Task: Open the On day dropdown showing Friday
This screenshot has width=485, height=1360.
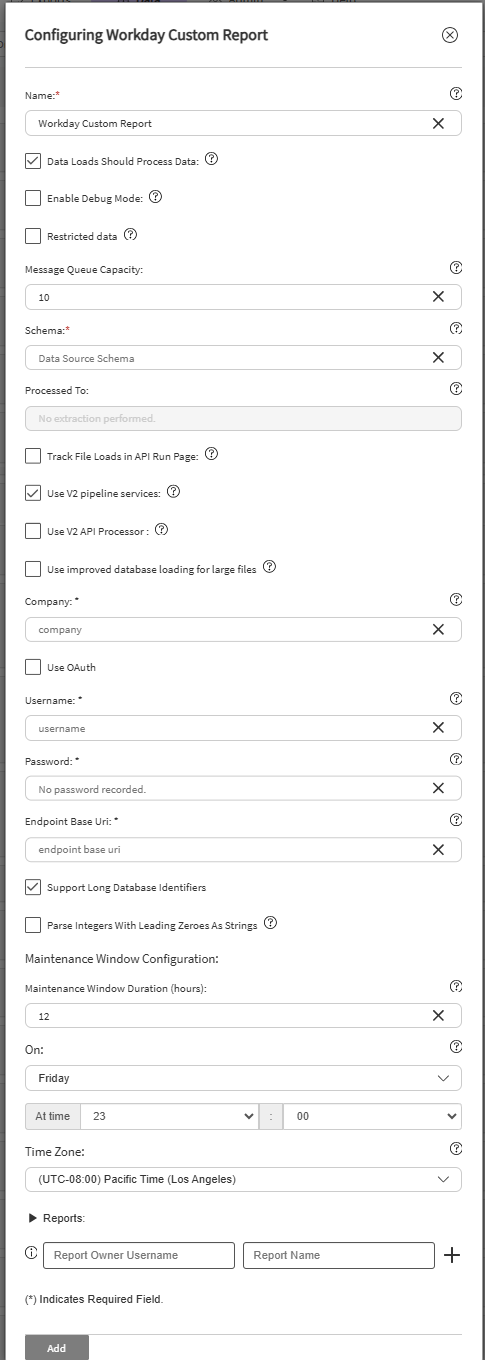Action: [243, 1078]
